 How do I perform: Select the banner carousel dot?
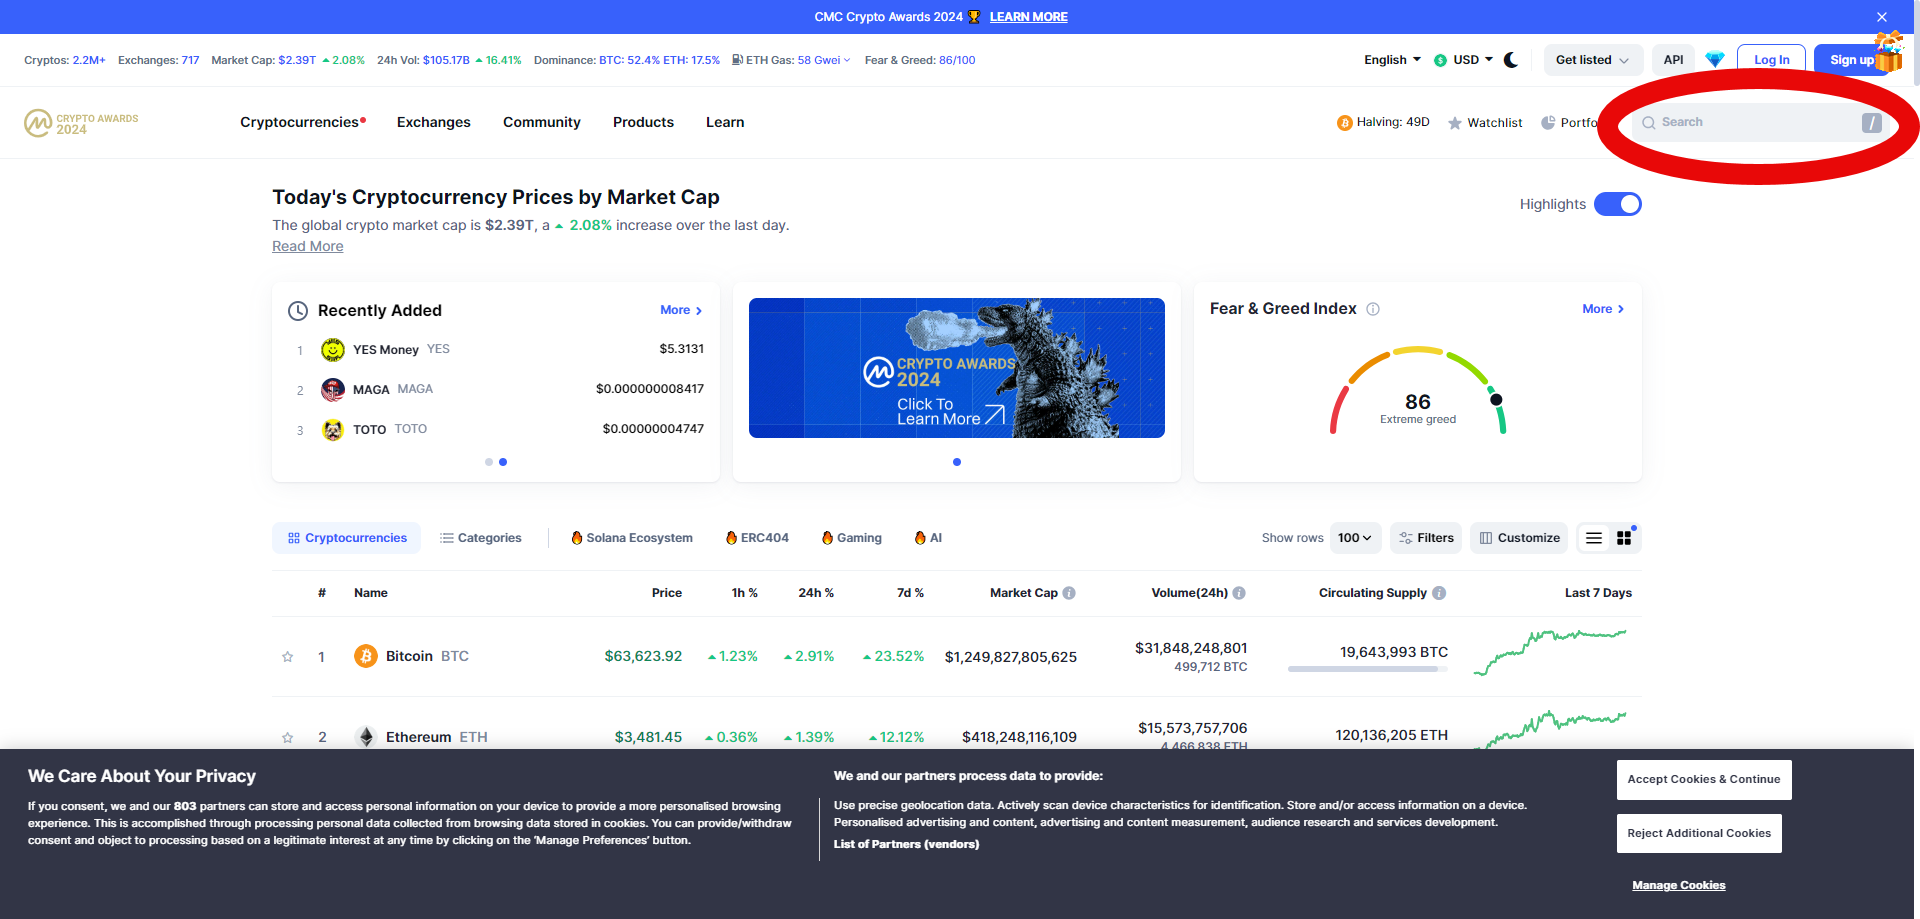coord(957,462)
